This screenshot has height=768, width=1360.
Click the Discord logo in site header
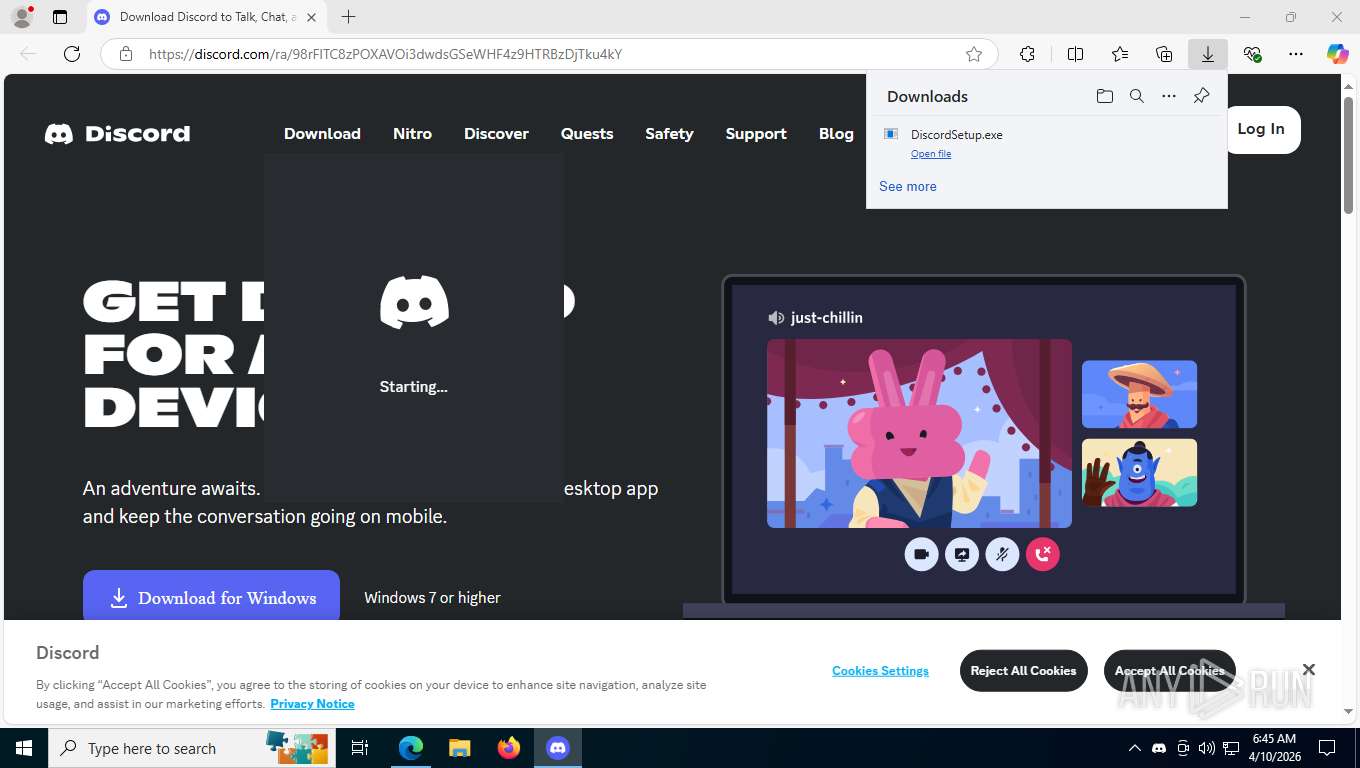click(x=117, y=133)
